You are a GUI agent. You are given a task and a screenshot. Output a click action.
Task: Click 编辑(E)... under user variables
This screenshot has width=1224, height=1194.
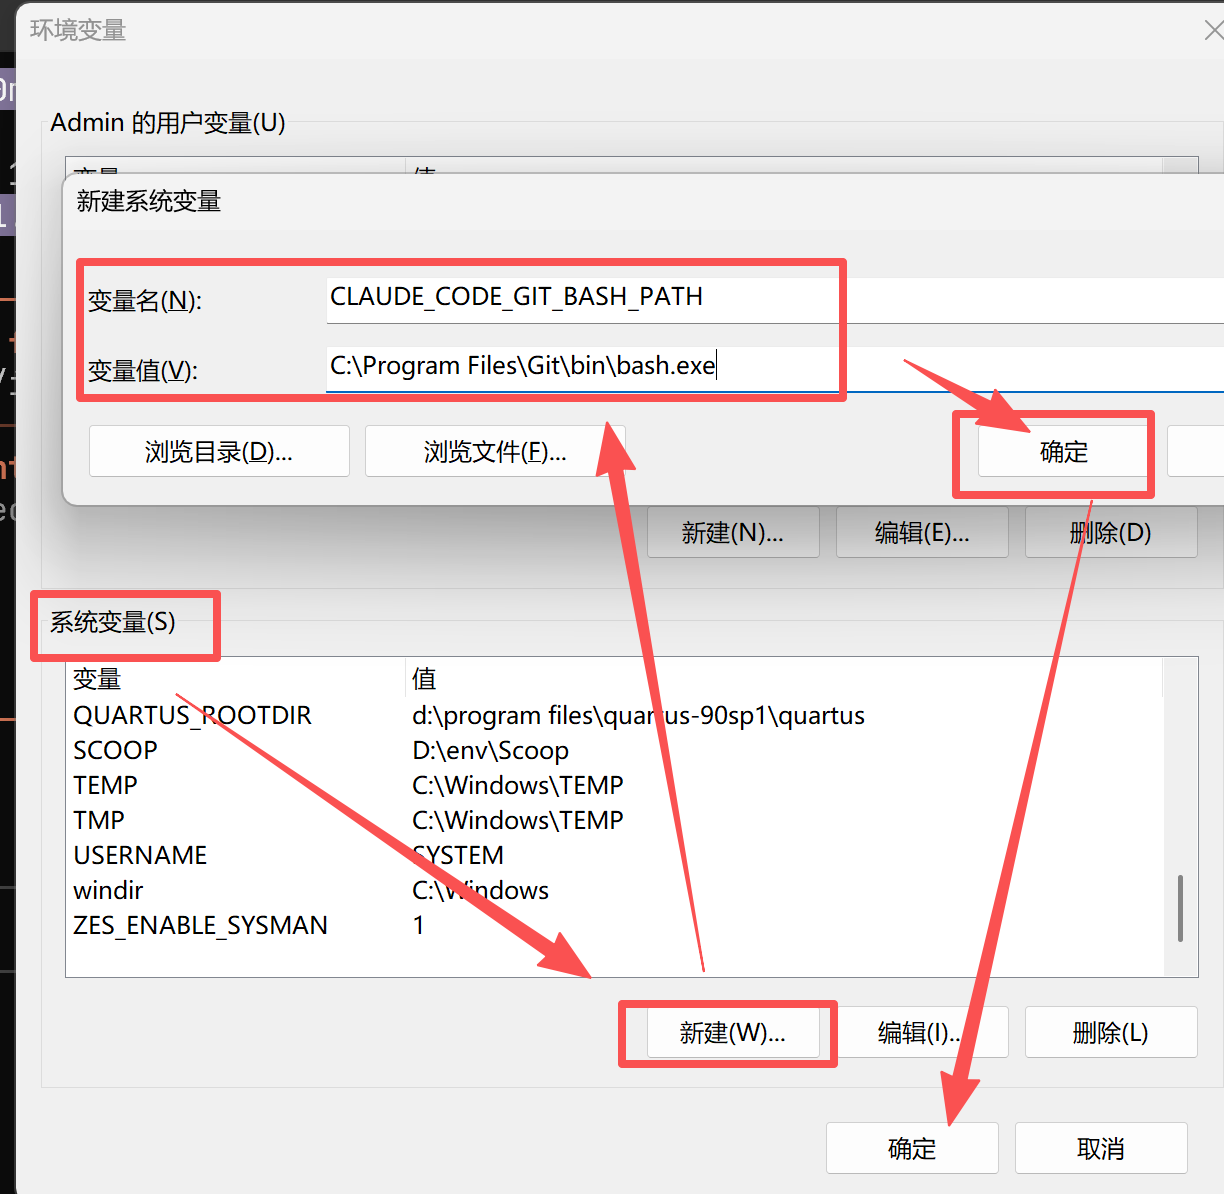921,533
